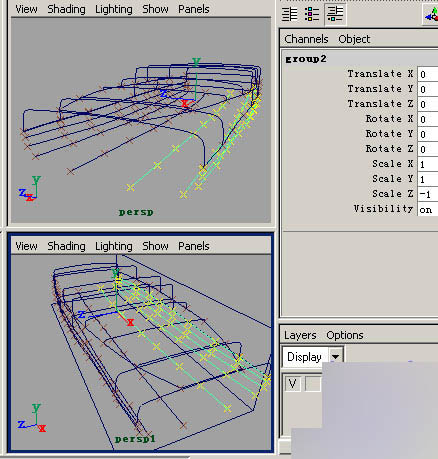Select the Rotate X attribute label
Image resolution: width=438 pixels, height=459 pixels.
(389, 119)
